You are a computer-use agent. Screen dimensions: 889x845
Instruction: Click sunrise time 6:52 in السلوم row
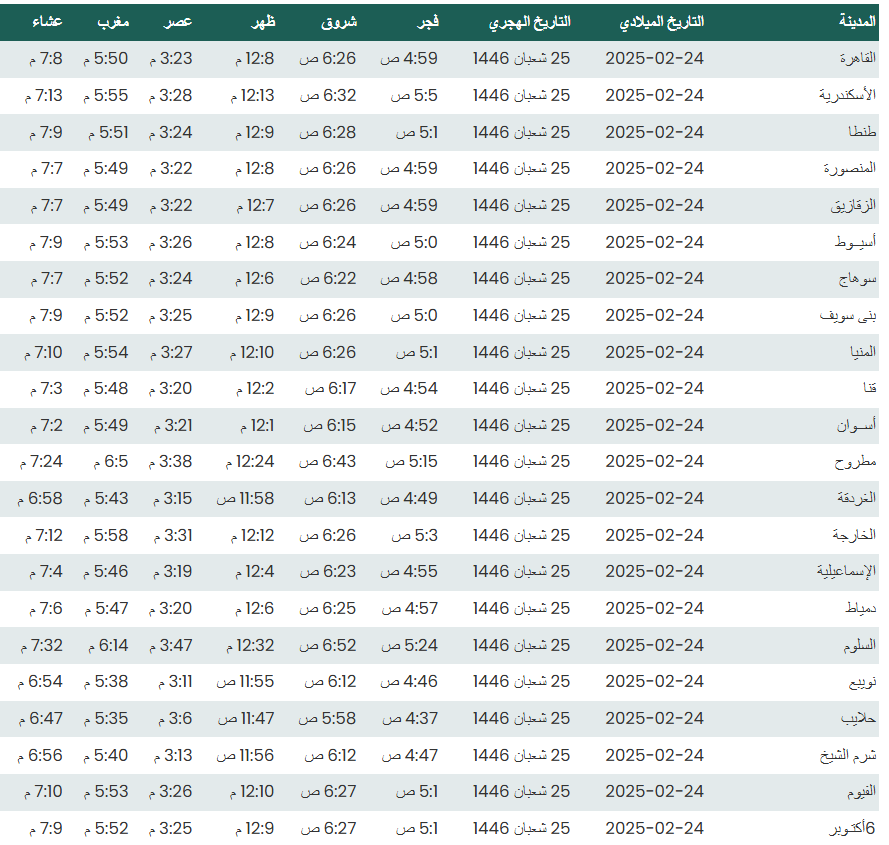point(328,645)
